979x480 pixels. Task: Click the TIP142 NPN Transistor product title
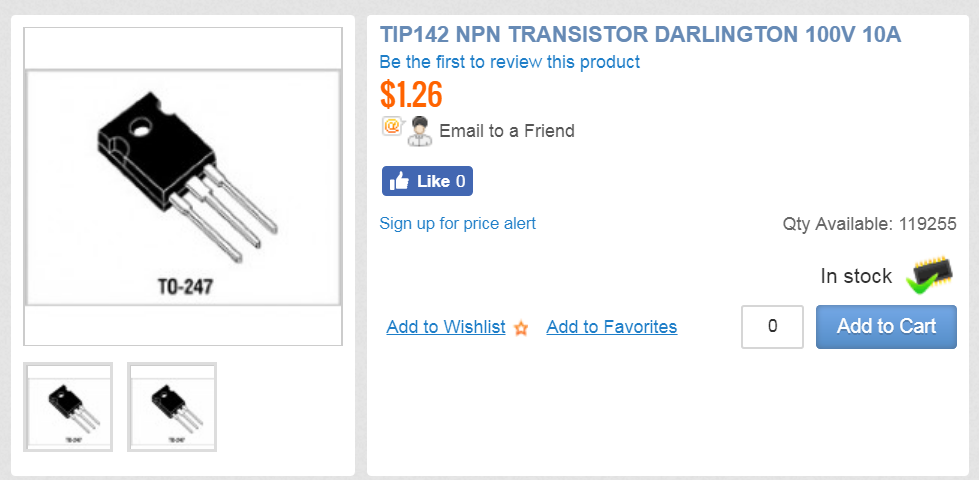click(x=640, y=35)
